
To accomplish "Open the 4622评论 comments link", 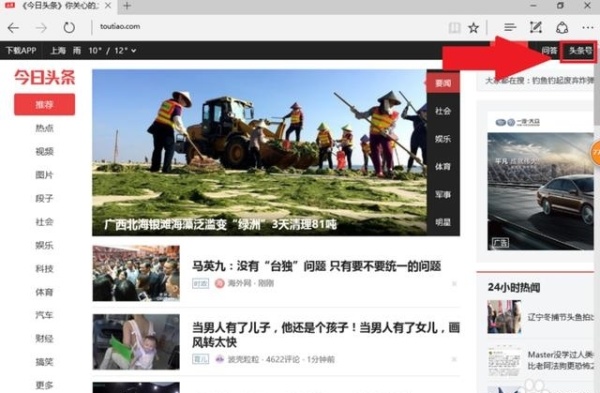I will [x=282, y=359].
